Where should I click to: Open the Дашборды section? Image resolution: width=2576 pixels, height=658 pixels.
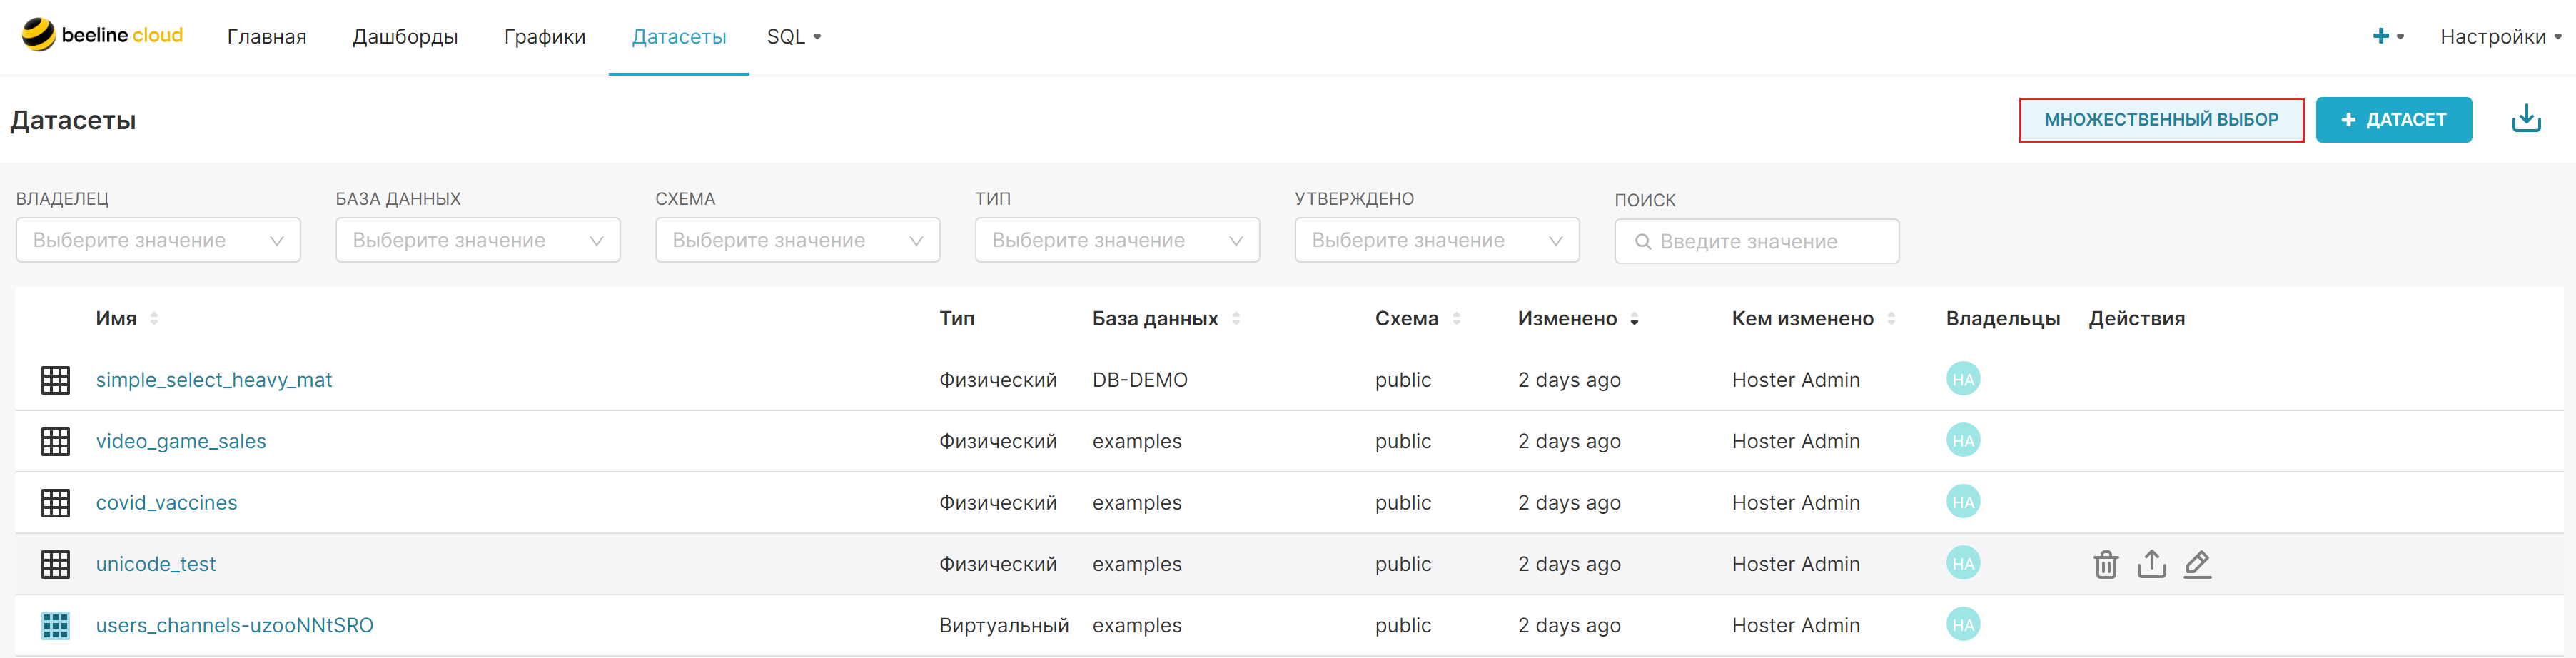click(405, 36)
